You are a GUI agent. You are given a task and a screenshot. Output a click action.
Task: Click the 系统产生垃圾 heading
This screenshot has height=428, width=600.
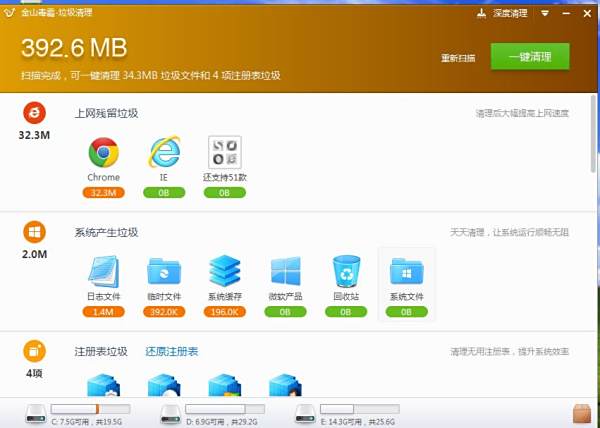106,232
